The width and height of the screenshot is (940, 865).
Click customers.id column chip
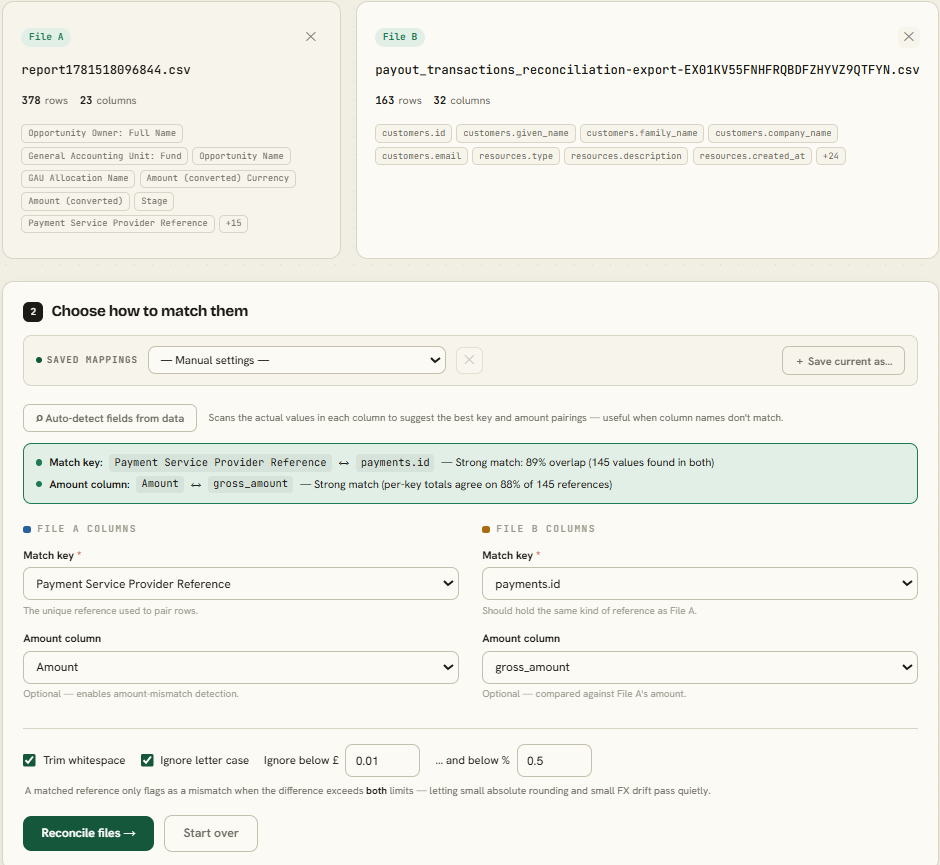coord(414,133)
